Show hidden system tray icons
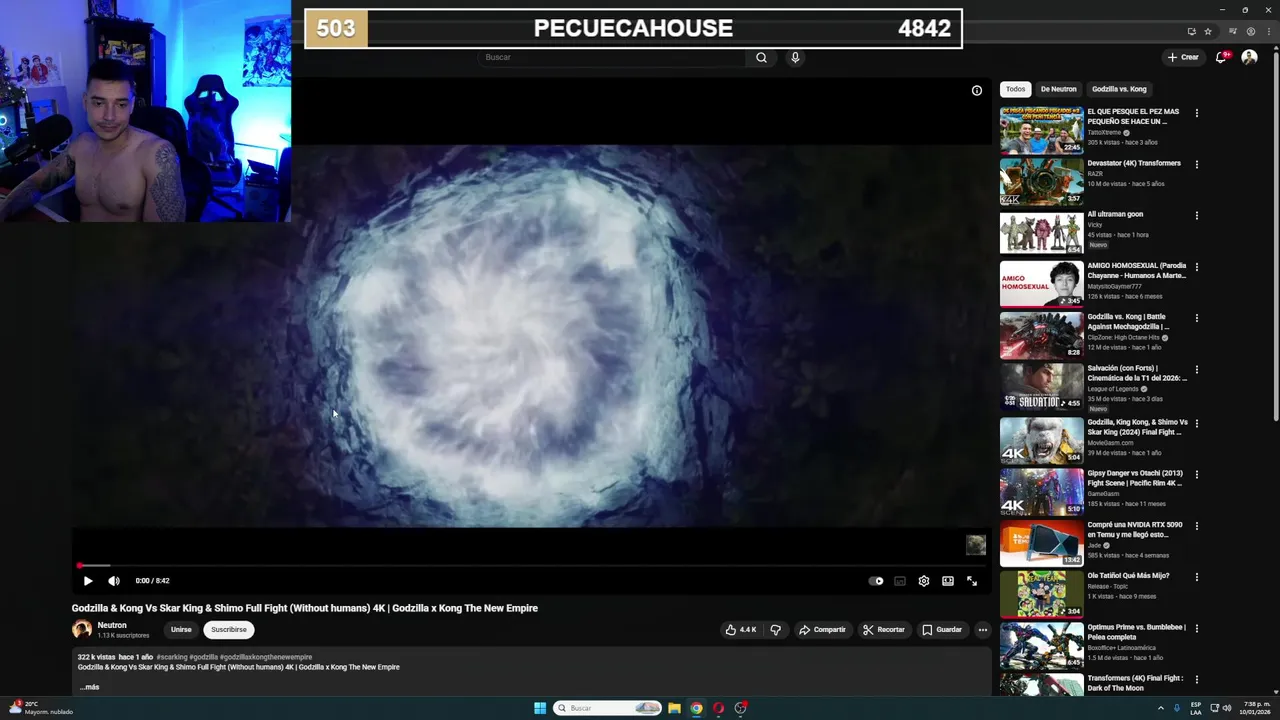 pyautogui.click(x=1161, y=708)
